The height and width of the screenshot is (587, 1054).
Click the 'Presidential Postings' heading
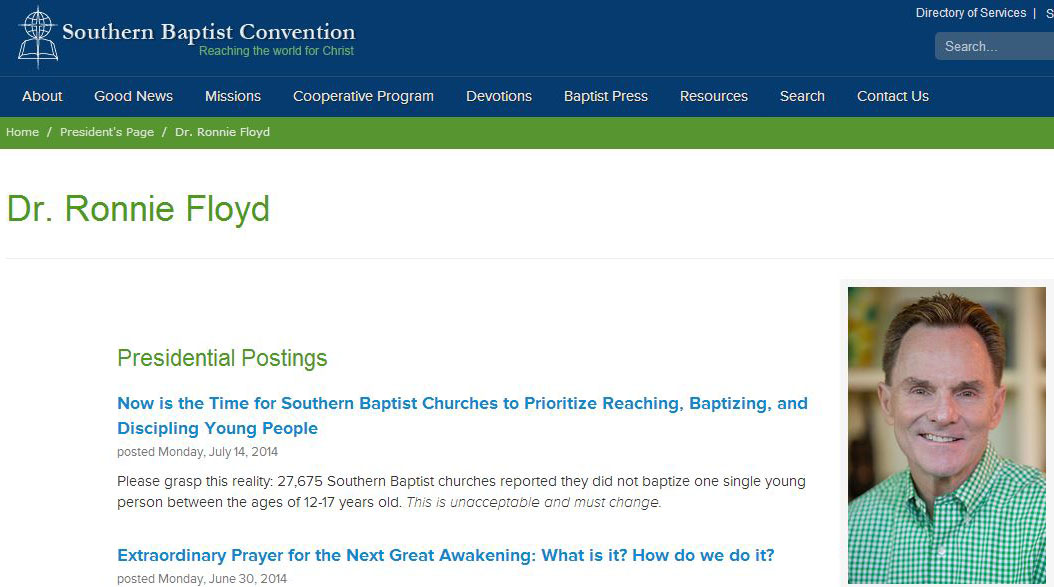click(x=222, y=358)
